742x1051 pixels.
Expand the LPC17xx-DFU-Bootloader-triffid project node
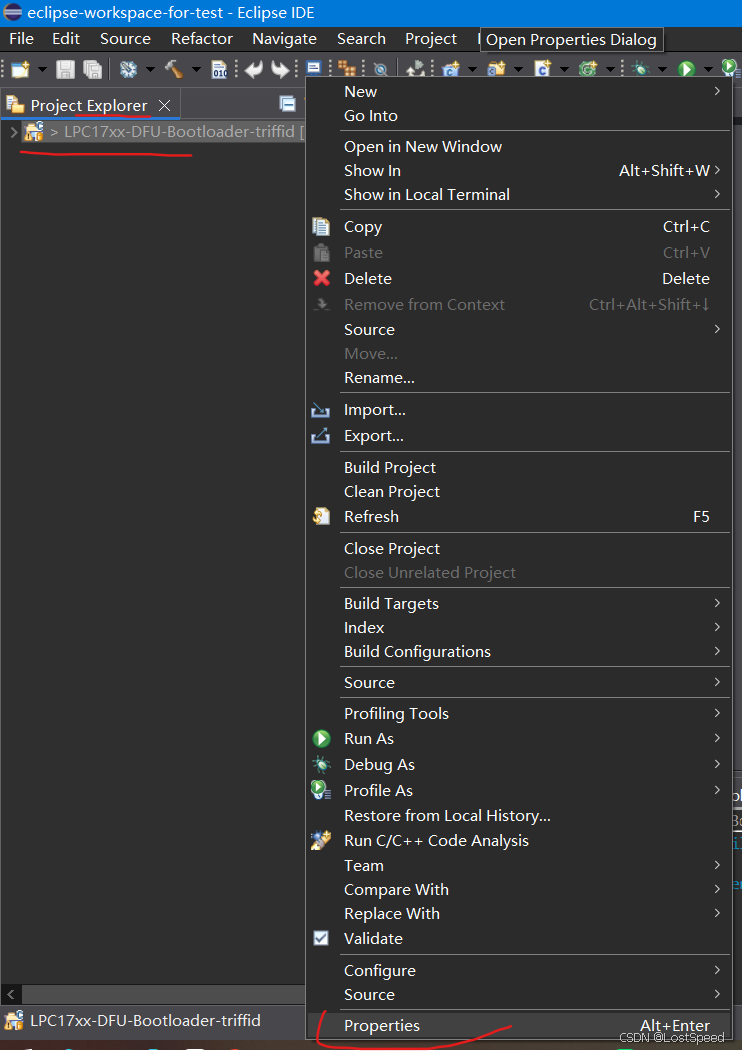[13, 131]
